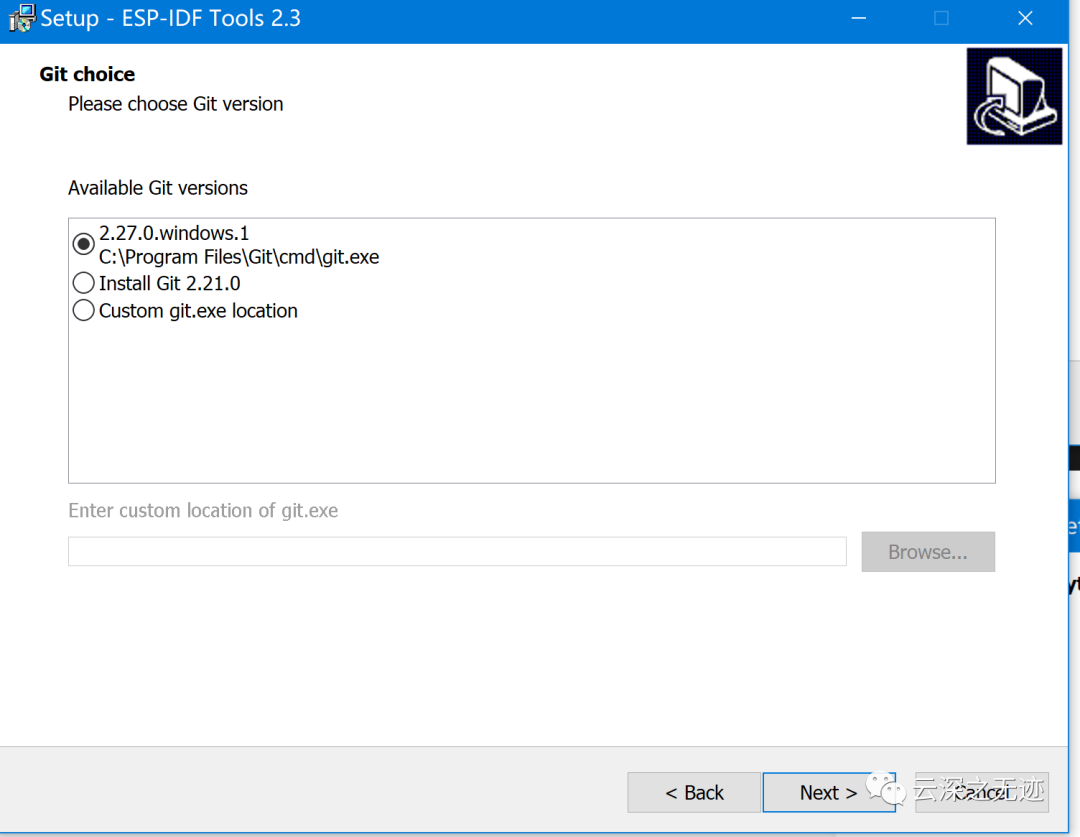Image resolution: width=1080 pixels, height=837 pixels.
Task: Enable the Custom git.exe location option
Action: coord(84,311)
